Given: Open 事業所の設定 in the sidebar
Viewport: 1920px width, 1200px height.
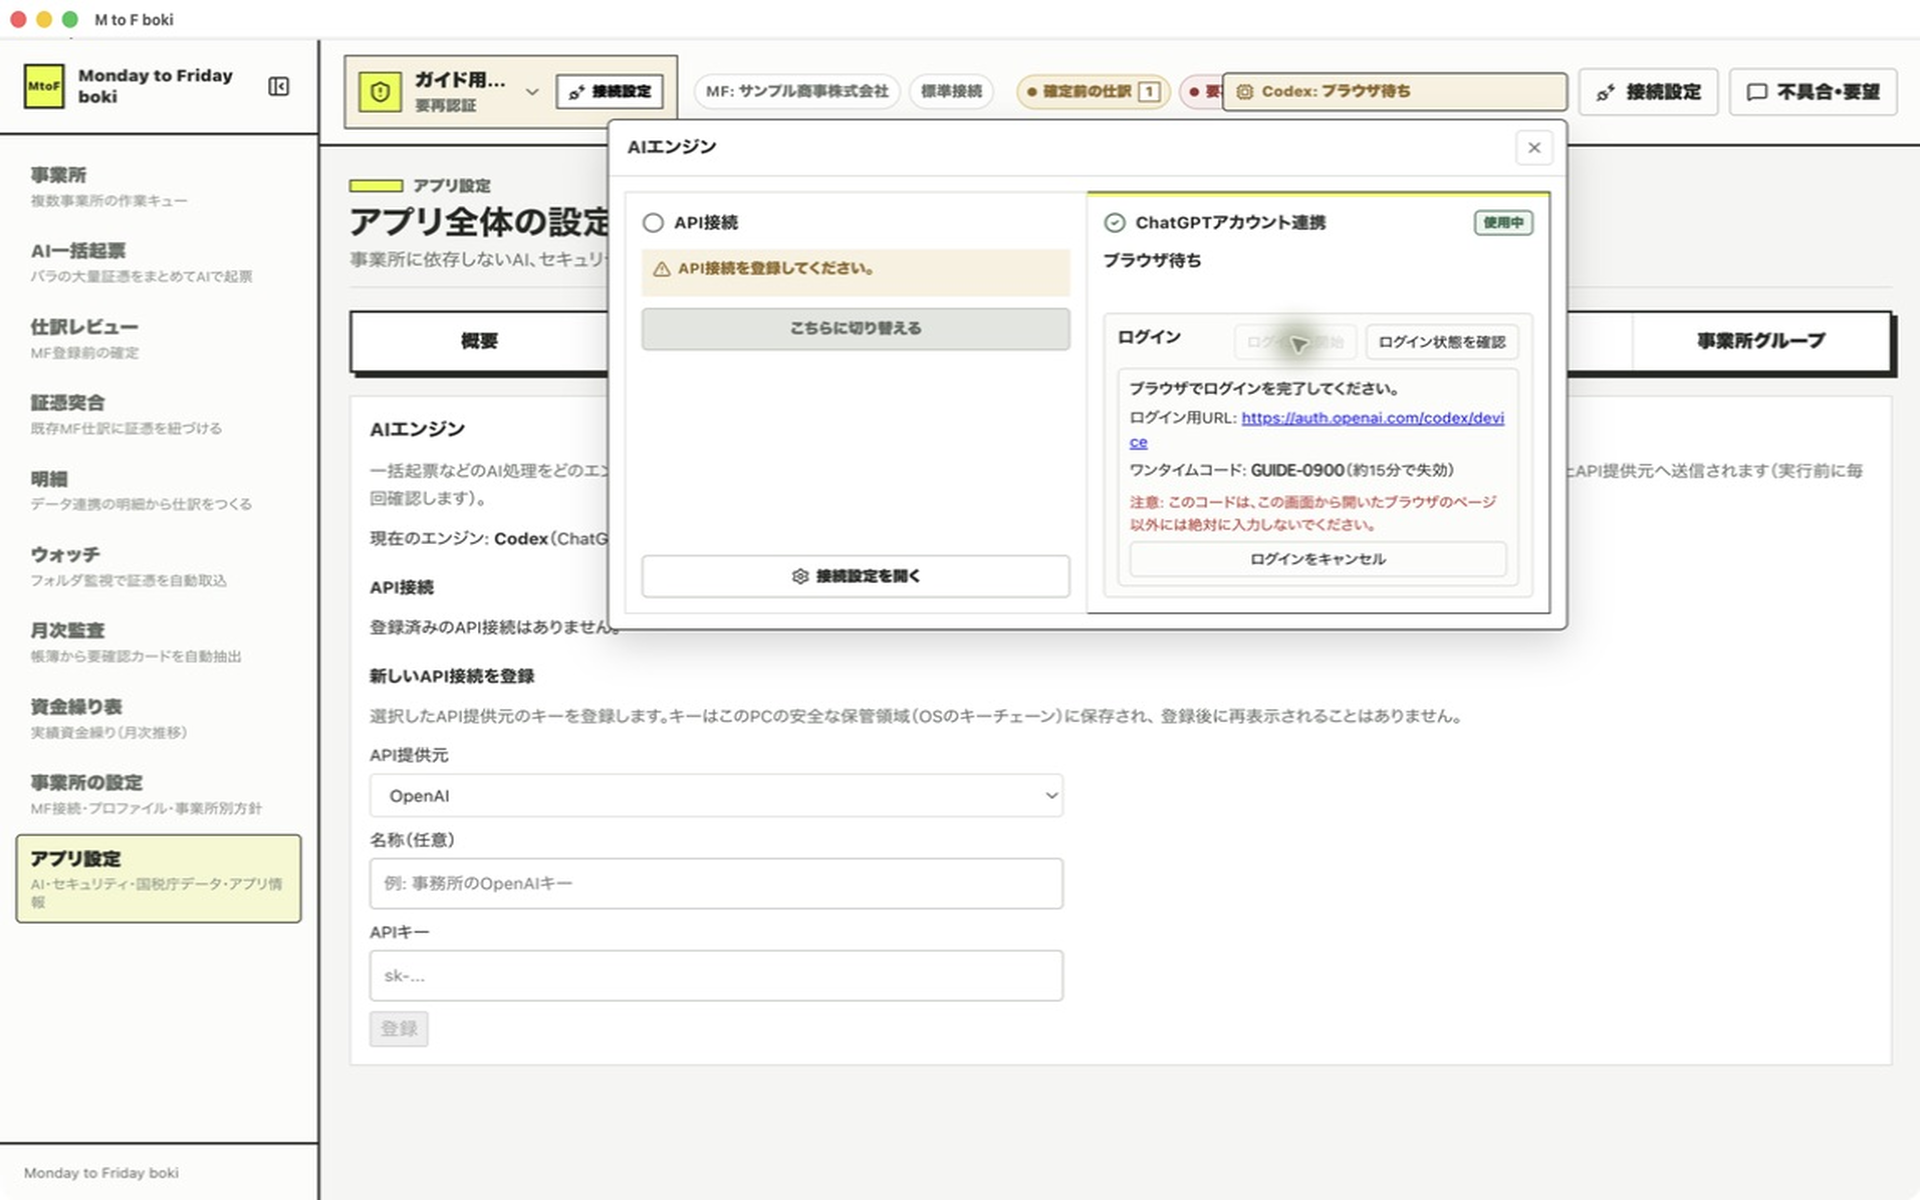Looking at the screenshot, I should coord(158,794).
